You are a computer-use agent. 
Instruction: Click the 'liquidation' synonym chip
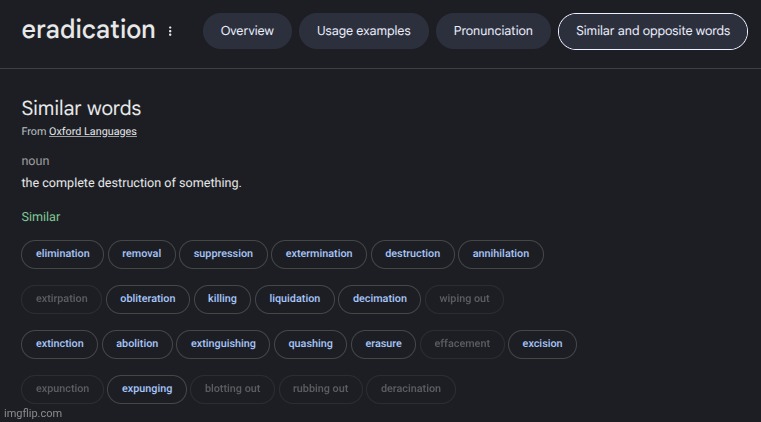pos(295,299)
